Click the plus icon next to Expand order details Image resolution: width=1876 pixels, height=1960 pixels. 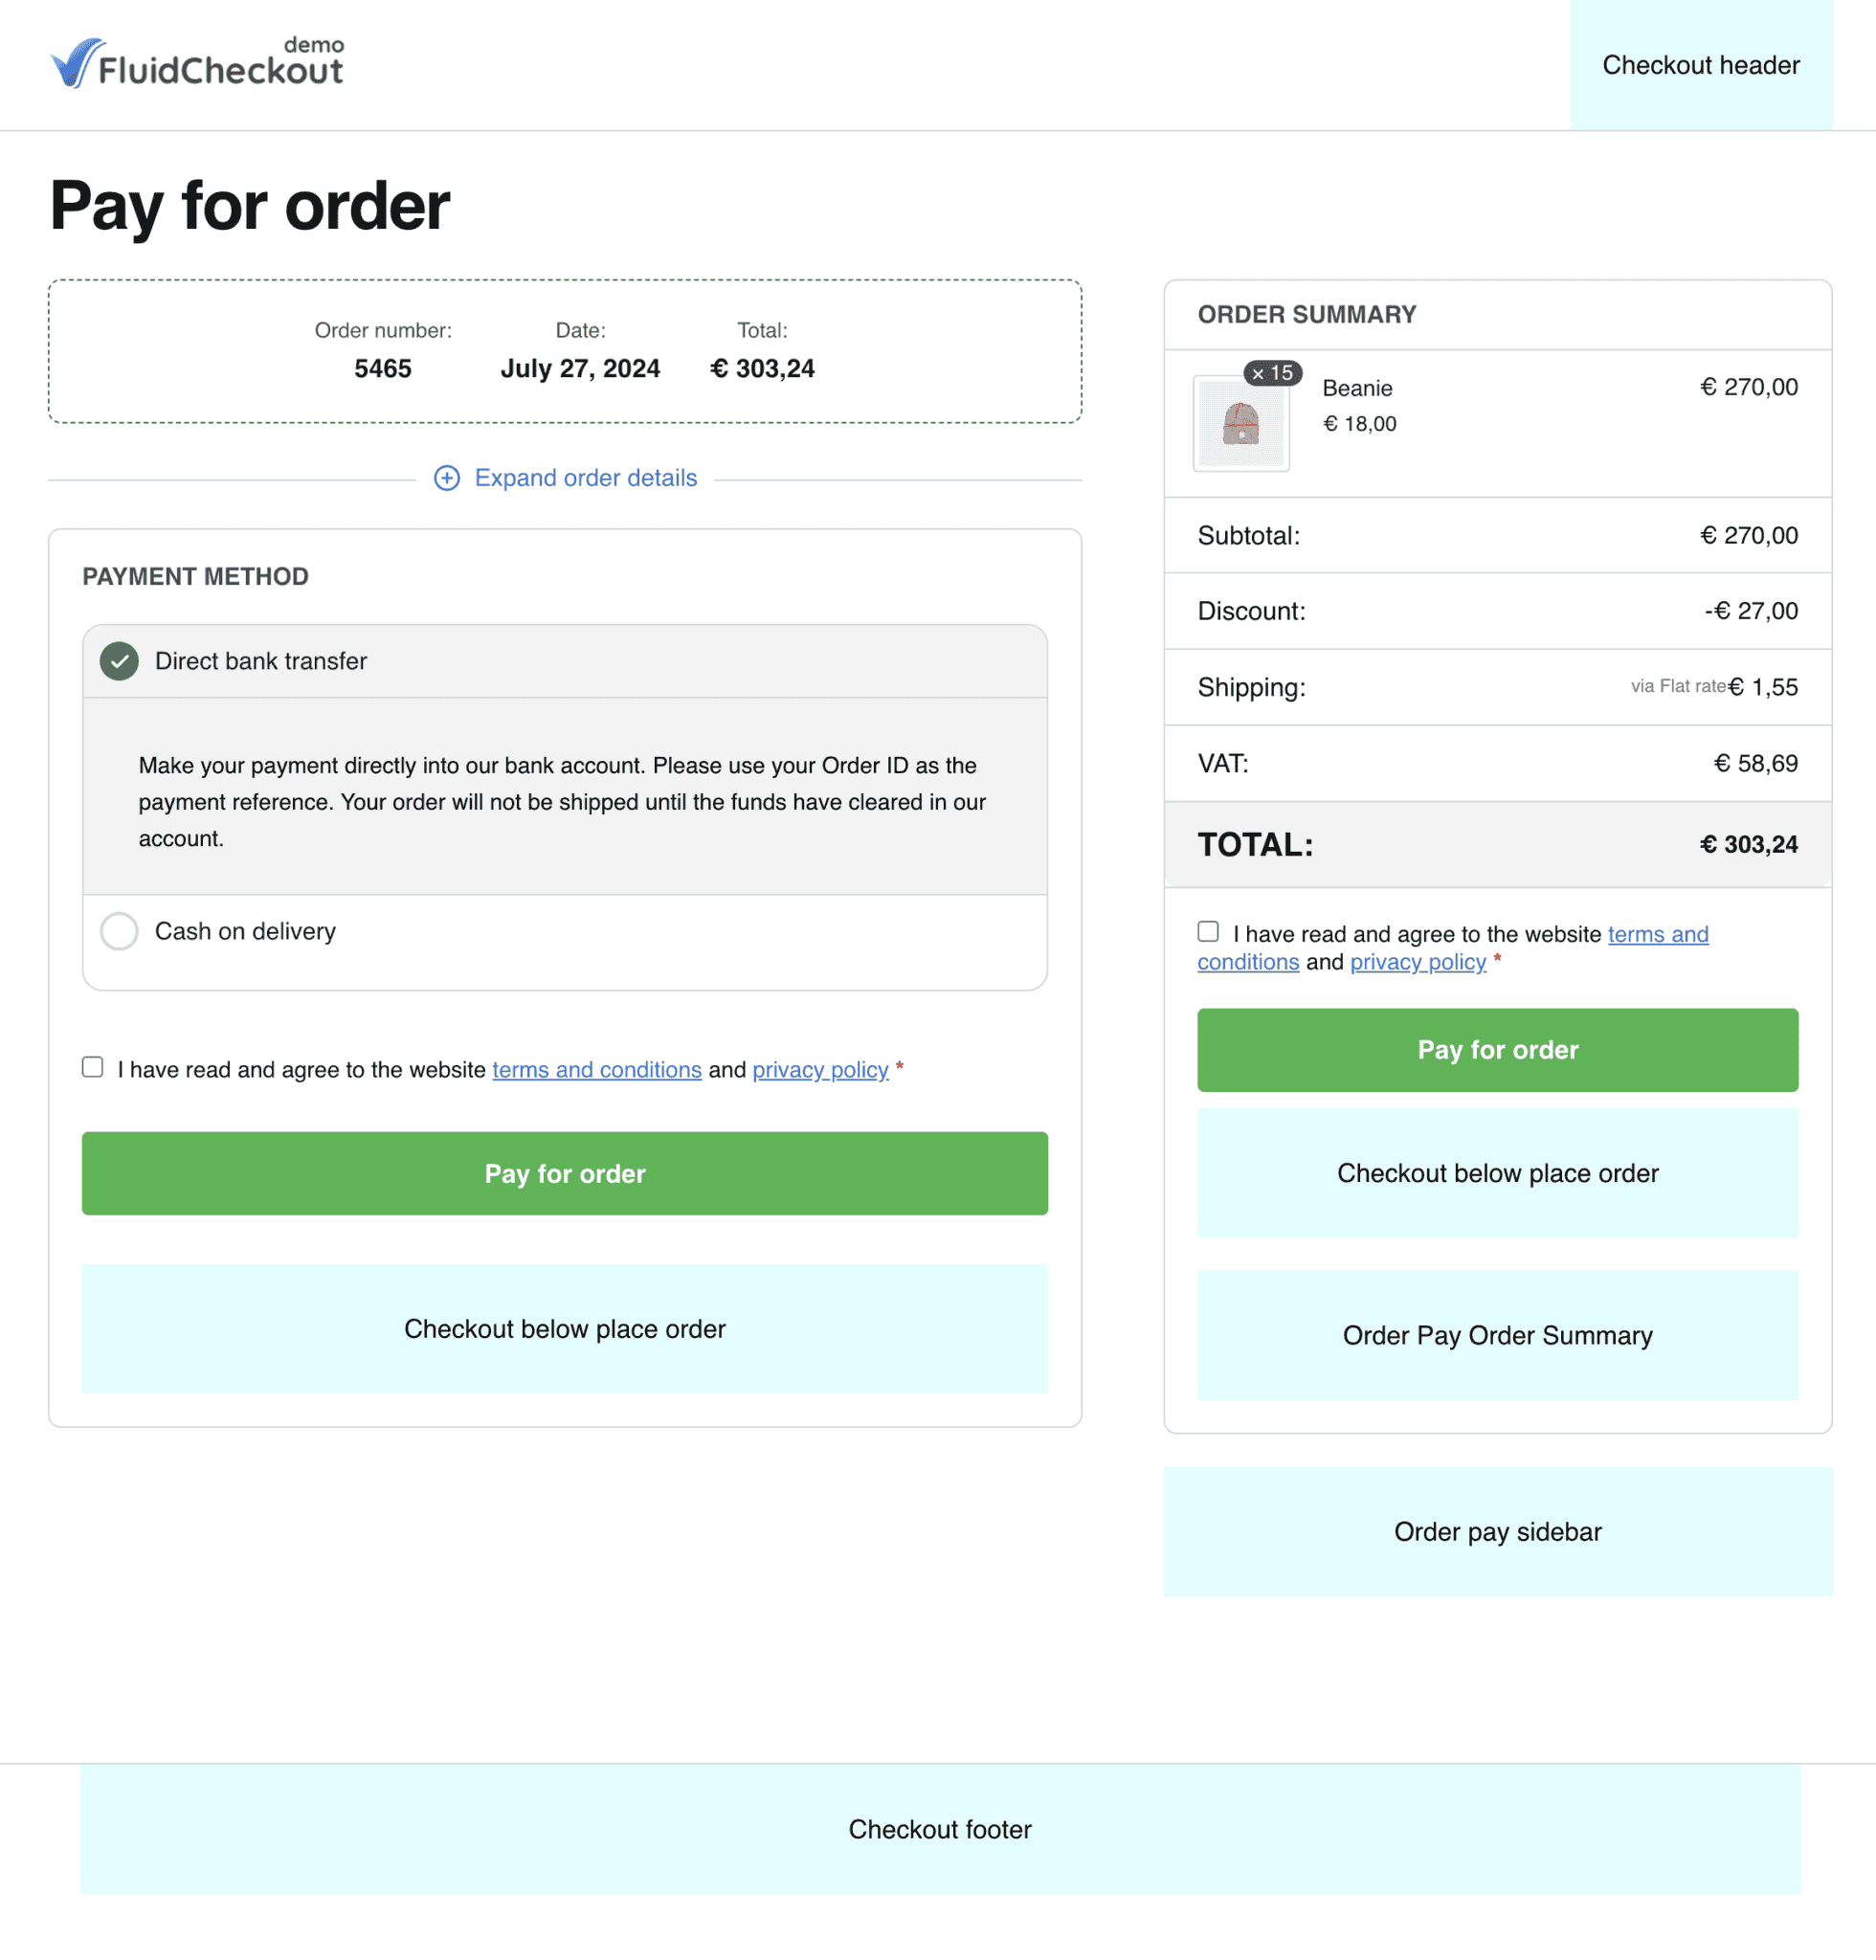coord(447,478)
